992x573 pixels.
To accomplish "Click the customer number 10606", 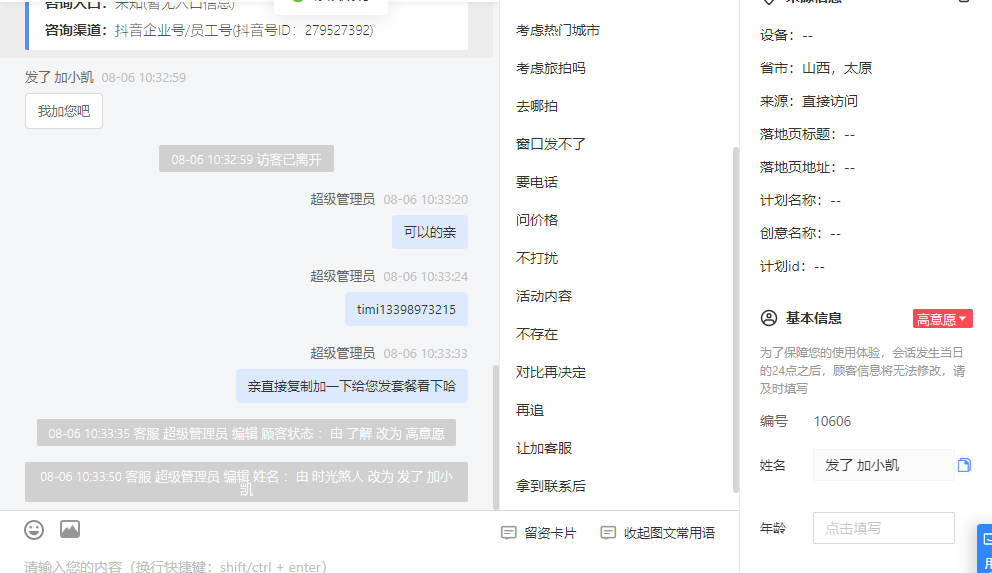I will point(832,421).
